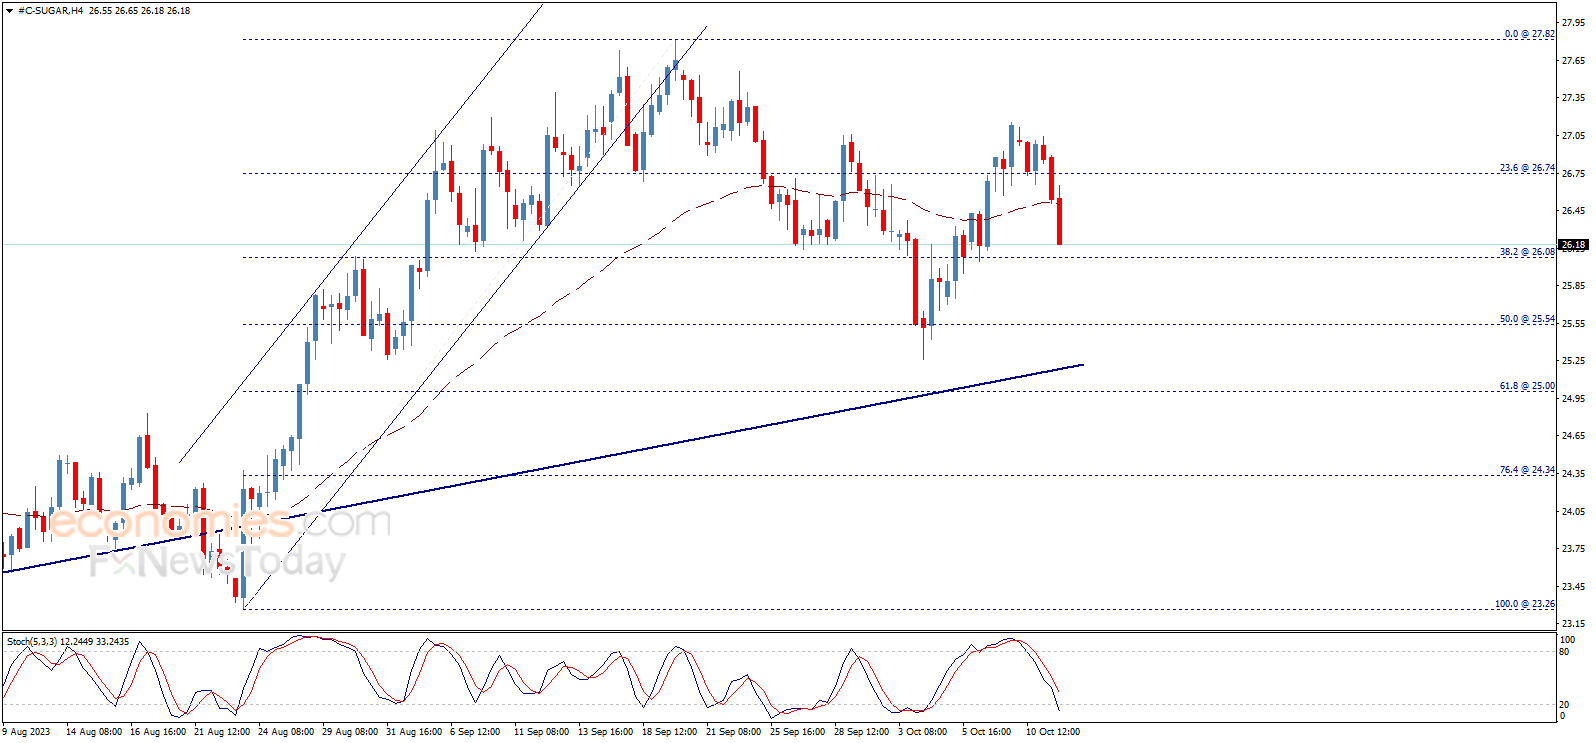
Task: Click the 28 Sep 12:00 time label
Action: [861, 732]
